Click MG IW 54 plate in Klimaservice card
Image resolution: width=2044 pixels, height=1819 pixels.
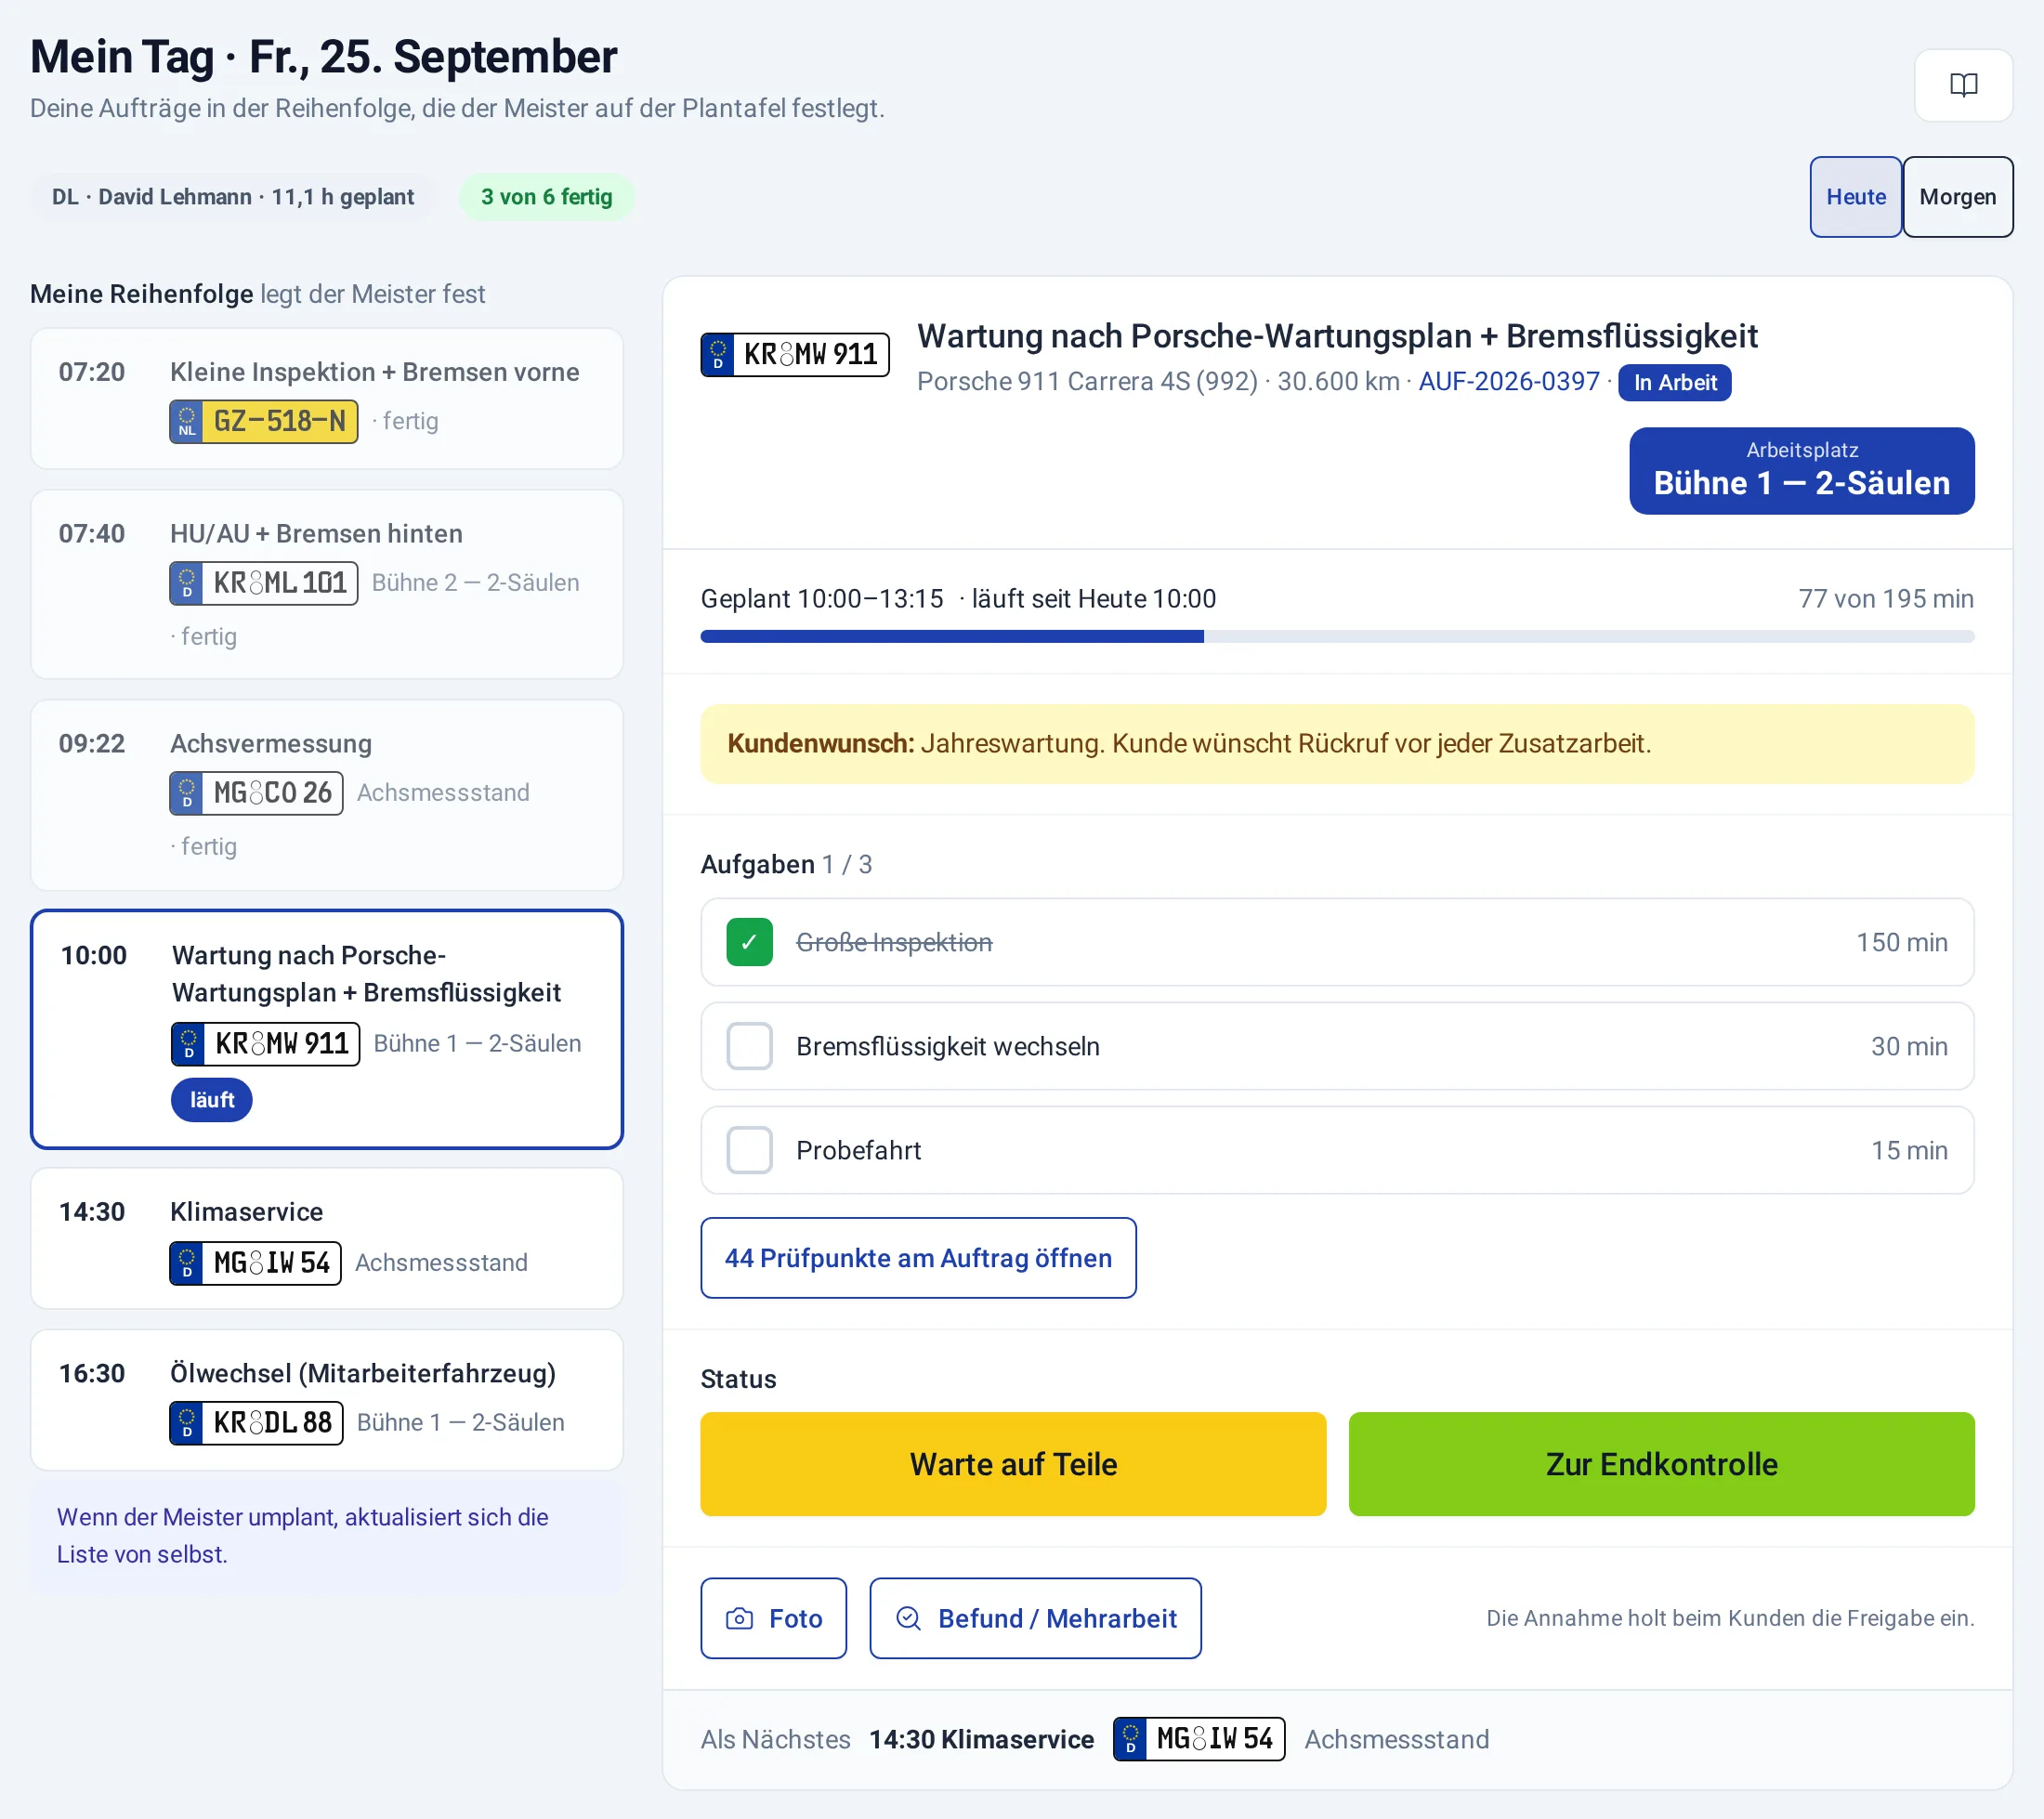point(255,1263)
